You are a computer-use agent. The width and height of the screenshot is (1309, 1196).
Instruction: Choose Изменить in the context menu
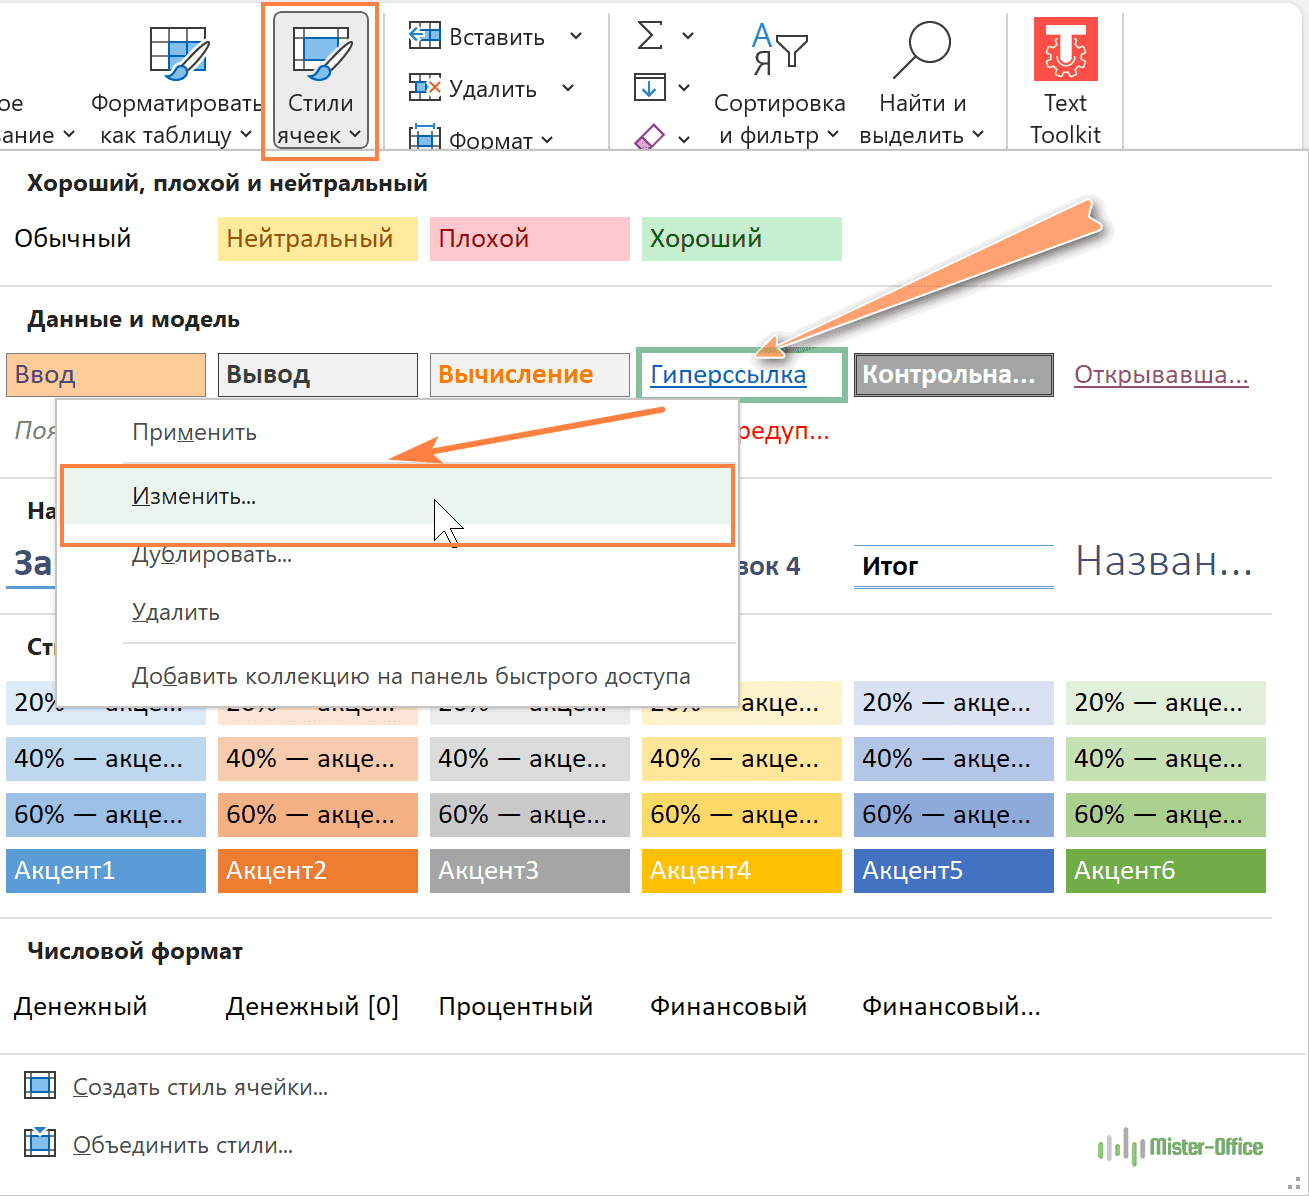(x=194, y=496)
